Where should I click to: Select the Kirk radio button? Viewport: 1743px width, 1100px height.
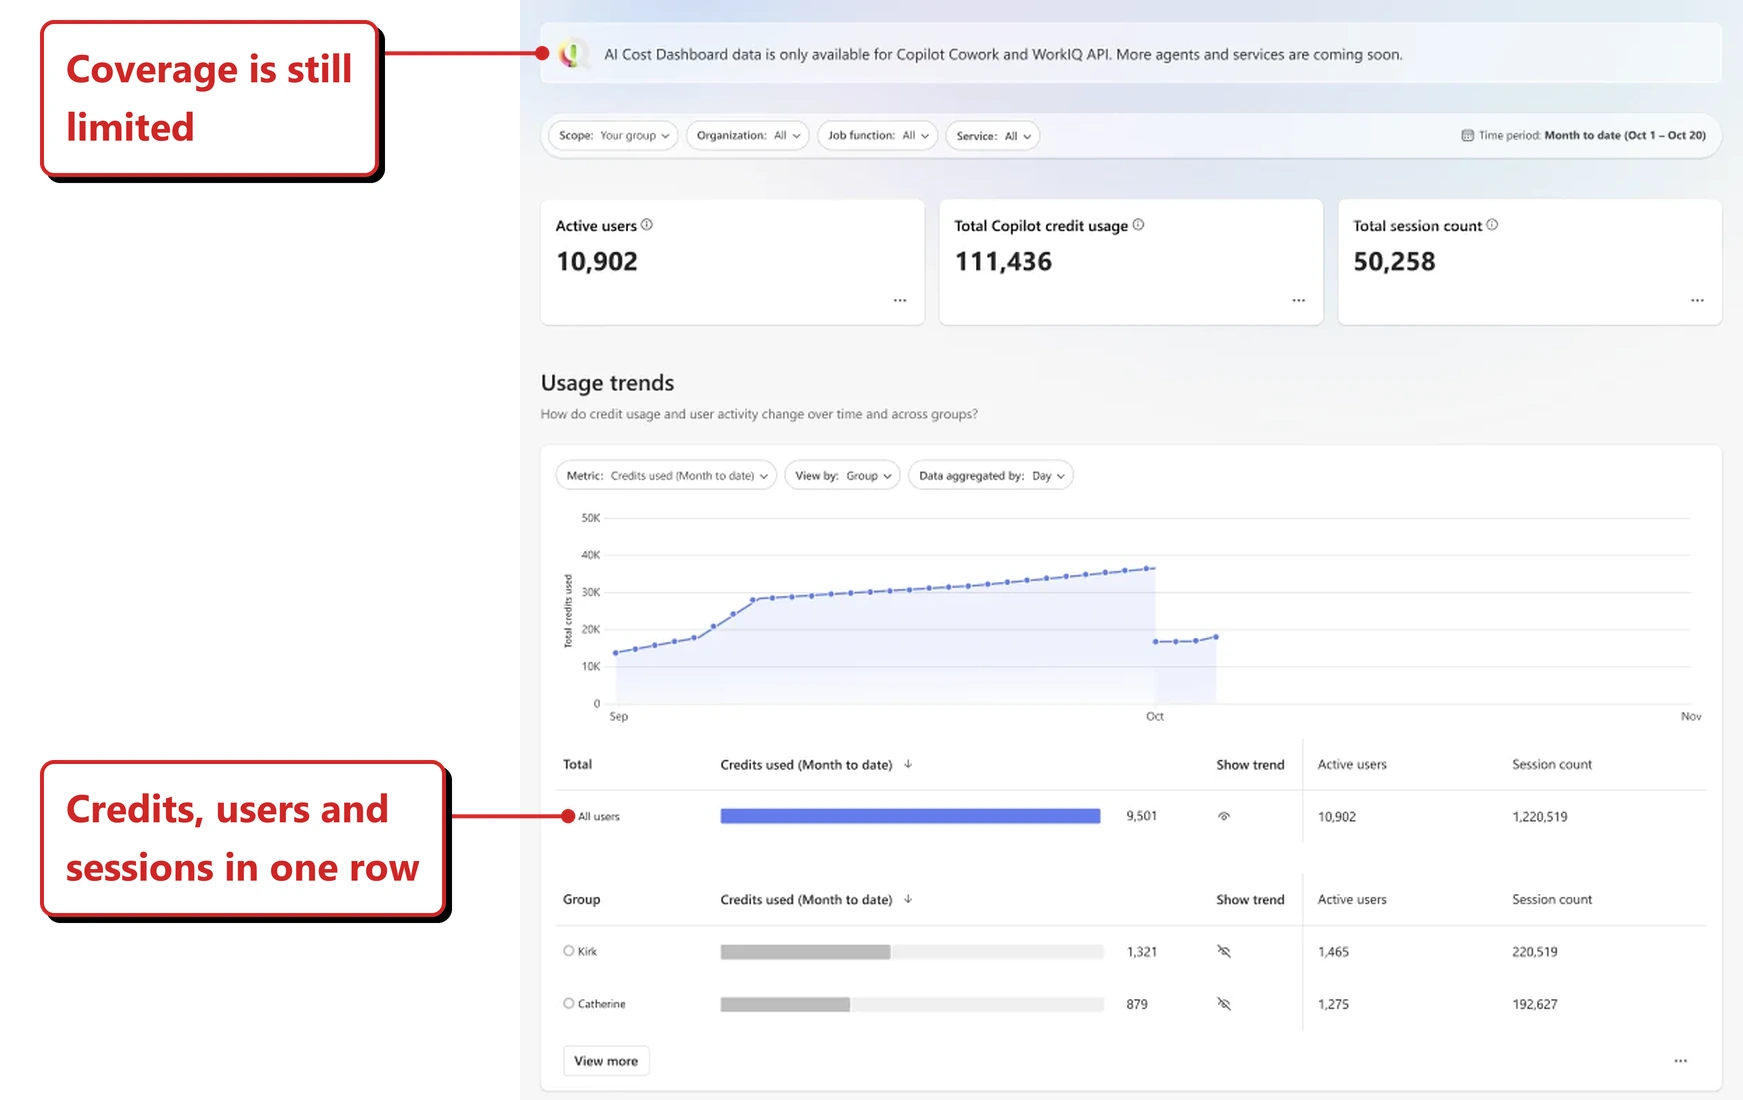pyautogui.click(x=568, y=951)
